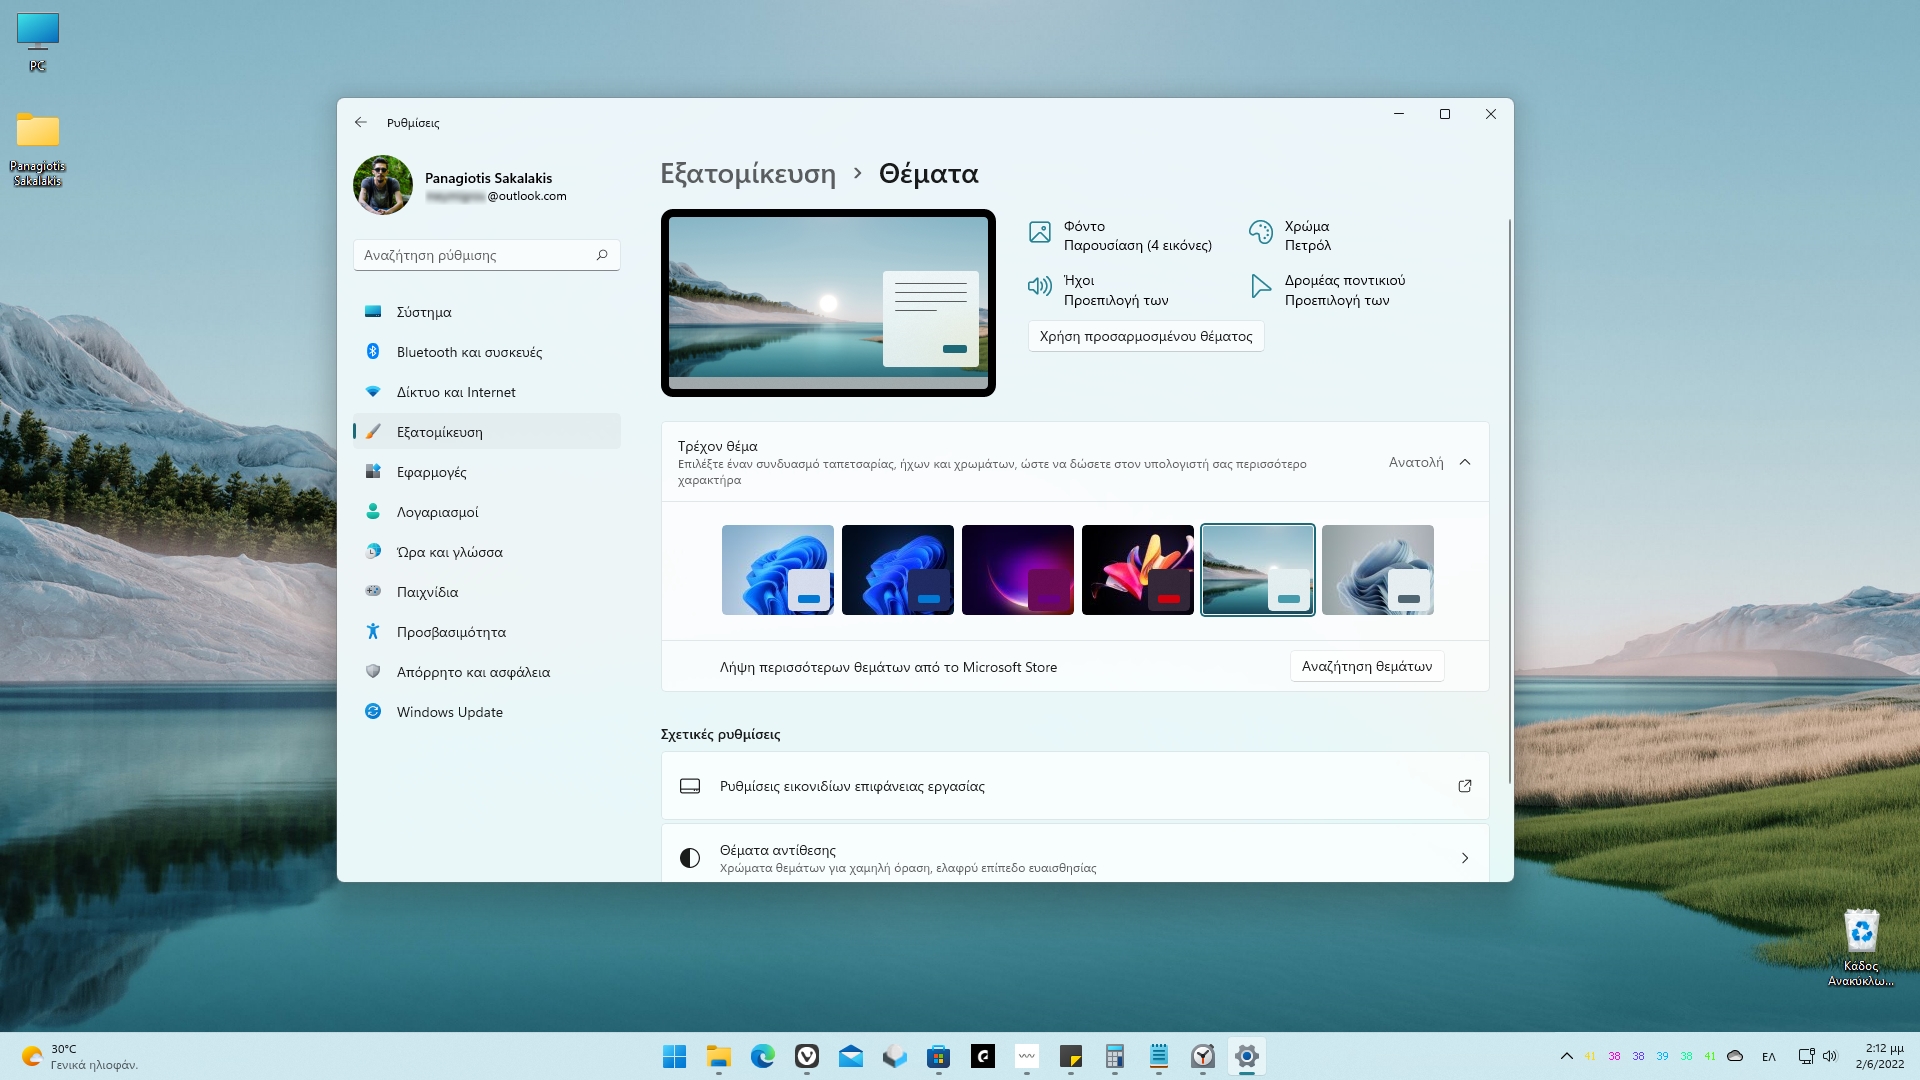Expand hidden system tray icons arrow
Image resolution: width=1920 pixels, height=1080 pixels.
point(1566,1056)
